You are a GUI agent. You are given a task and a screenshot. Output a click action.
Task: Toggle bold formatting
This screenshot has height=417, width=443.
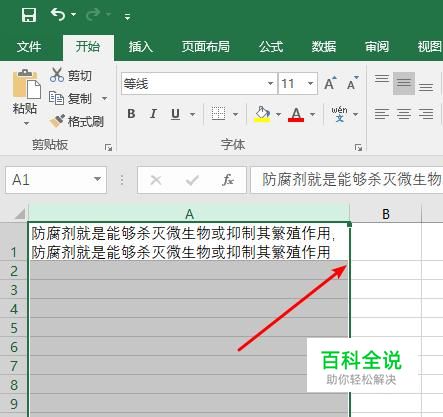(131, 114)
